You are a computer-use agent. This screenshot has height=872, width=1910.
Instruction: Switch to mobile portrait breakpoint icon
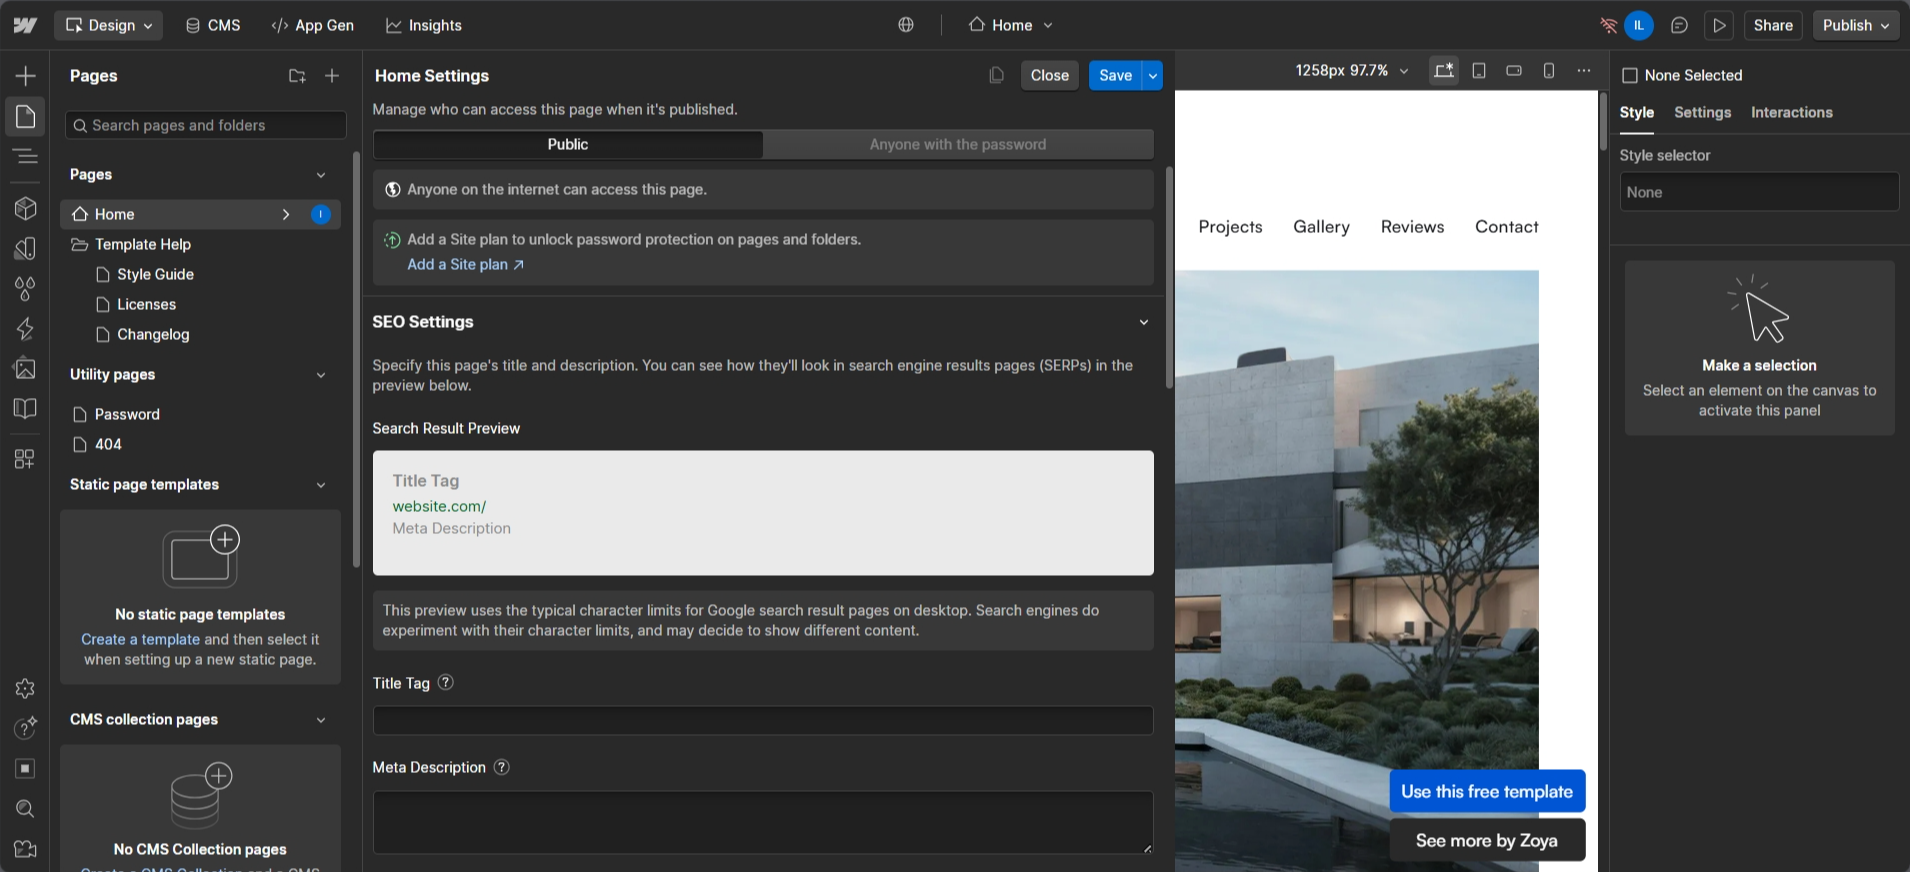pos(1549,70)
